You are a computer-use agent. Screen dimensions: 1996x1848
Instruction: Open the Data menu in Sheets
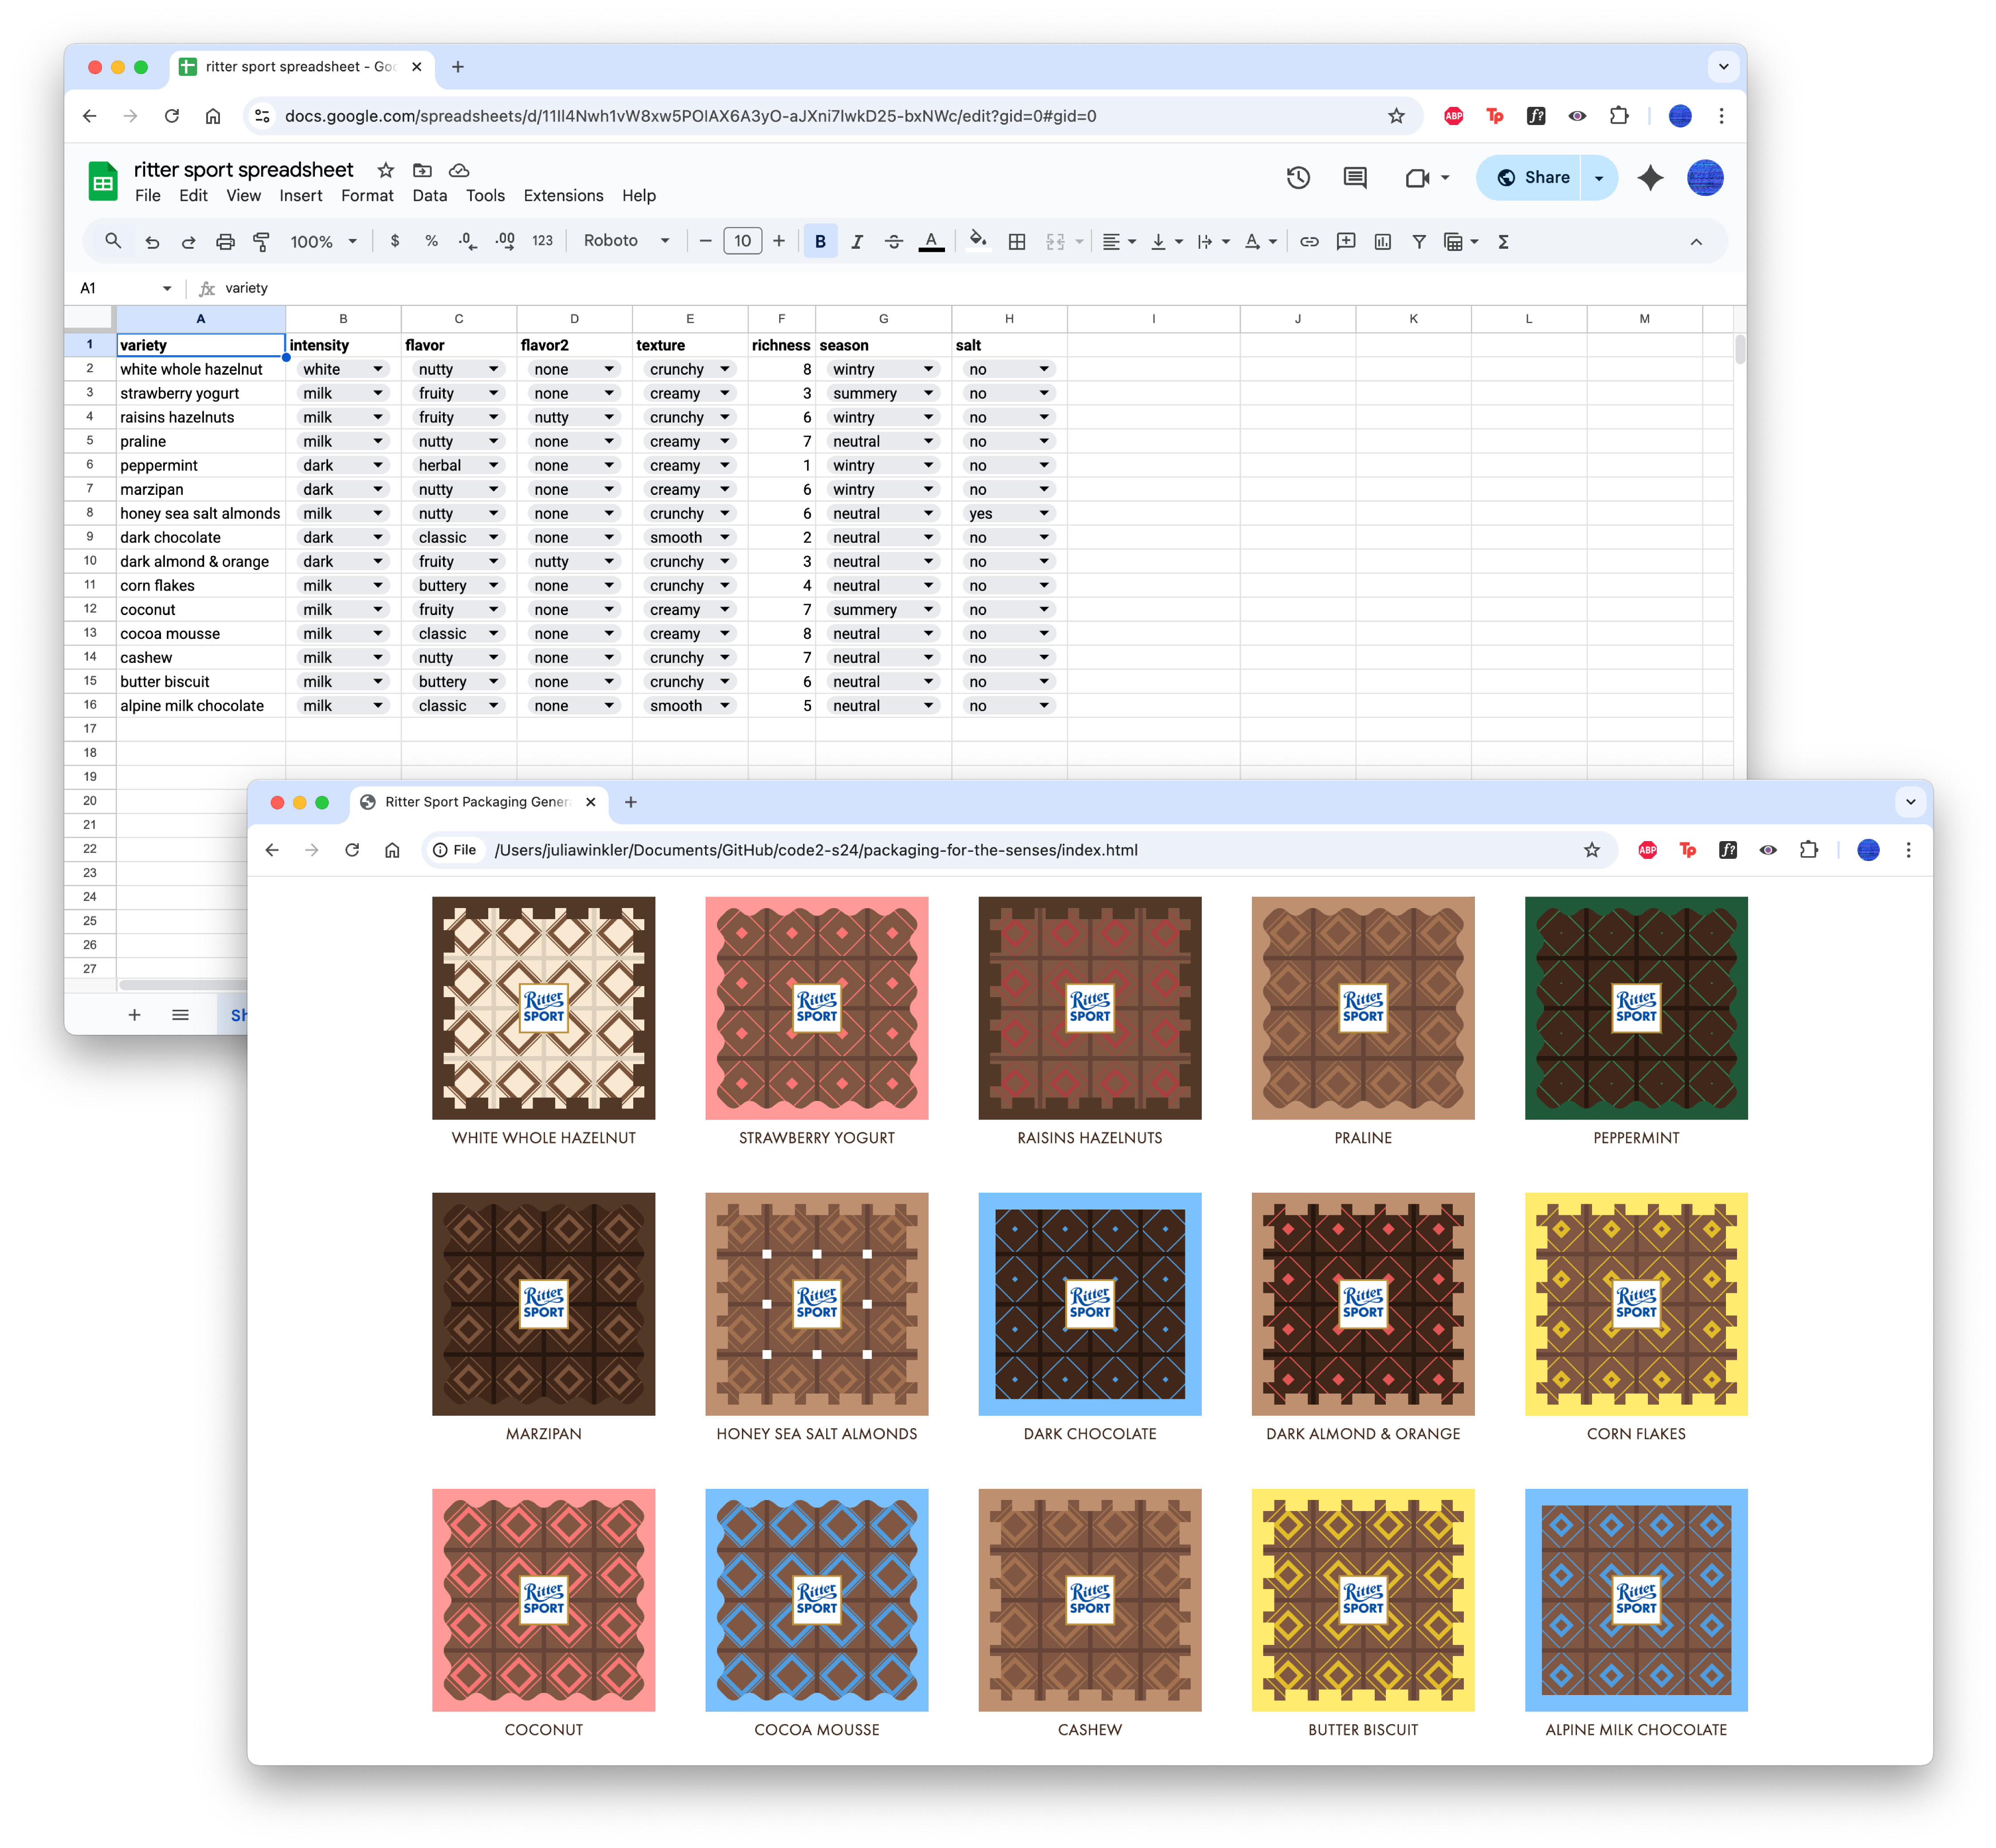coord(430,196)
